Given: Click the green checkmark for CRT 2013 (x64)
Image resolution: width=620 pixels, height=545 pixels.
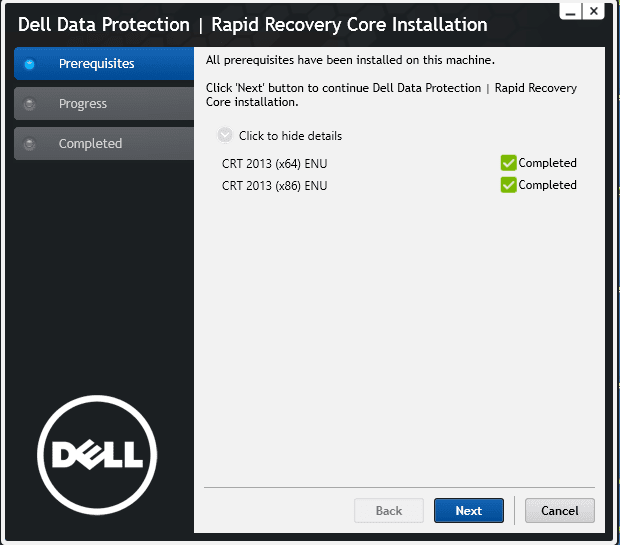Looking at the screenshot, I should [508, 163].
